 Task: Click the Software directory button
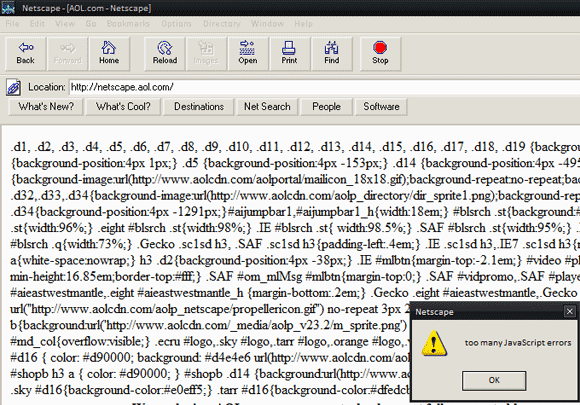[381, 107]
